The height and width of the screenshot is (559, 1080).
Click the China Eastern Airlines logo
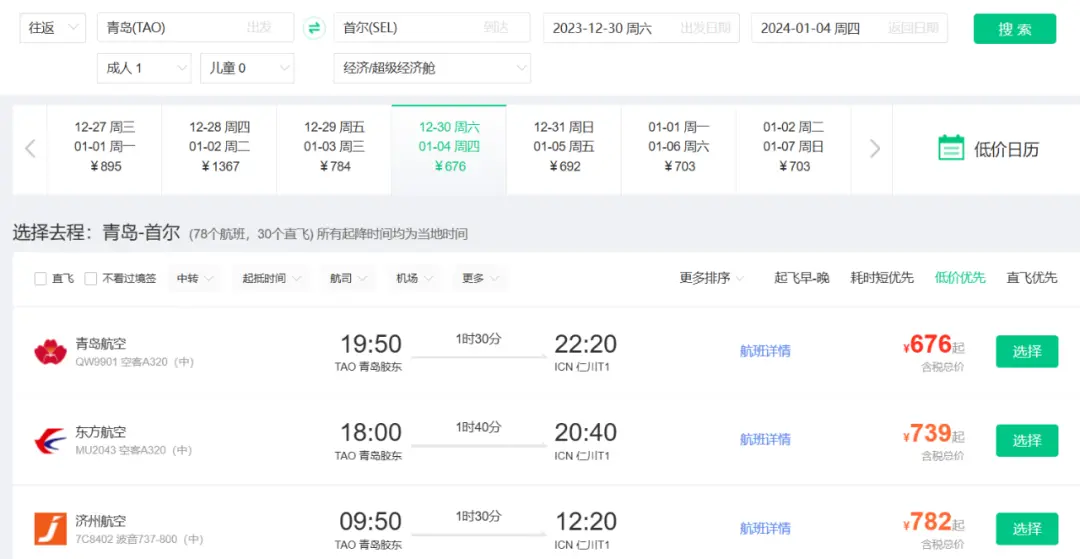click(50, 440)
